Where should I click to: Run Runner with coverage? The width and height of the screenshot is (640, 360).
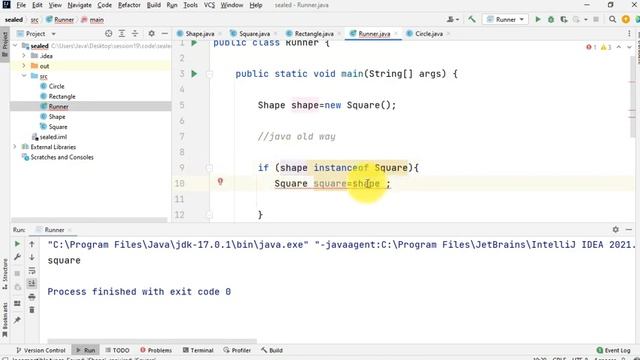click(x=564, y=20)
